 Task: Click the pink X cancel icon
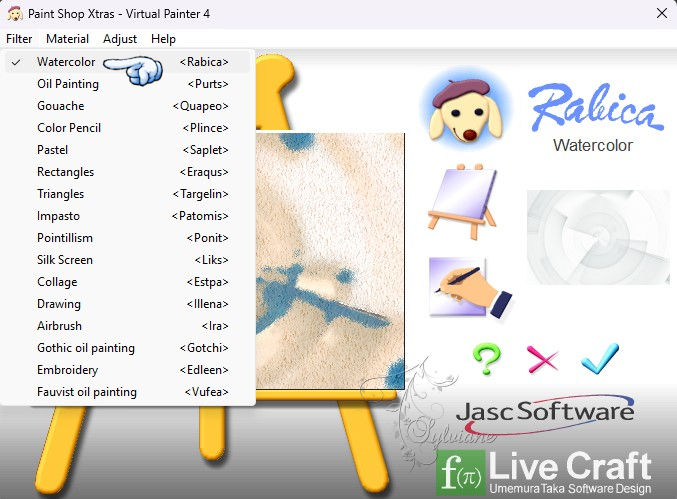click(x=542, y=359)
